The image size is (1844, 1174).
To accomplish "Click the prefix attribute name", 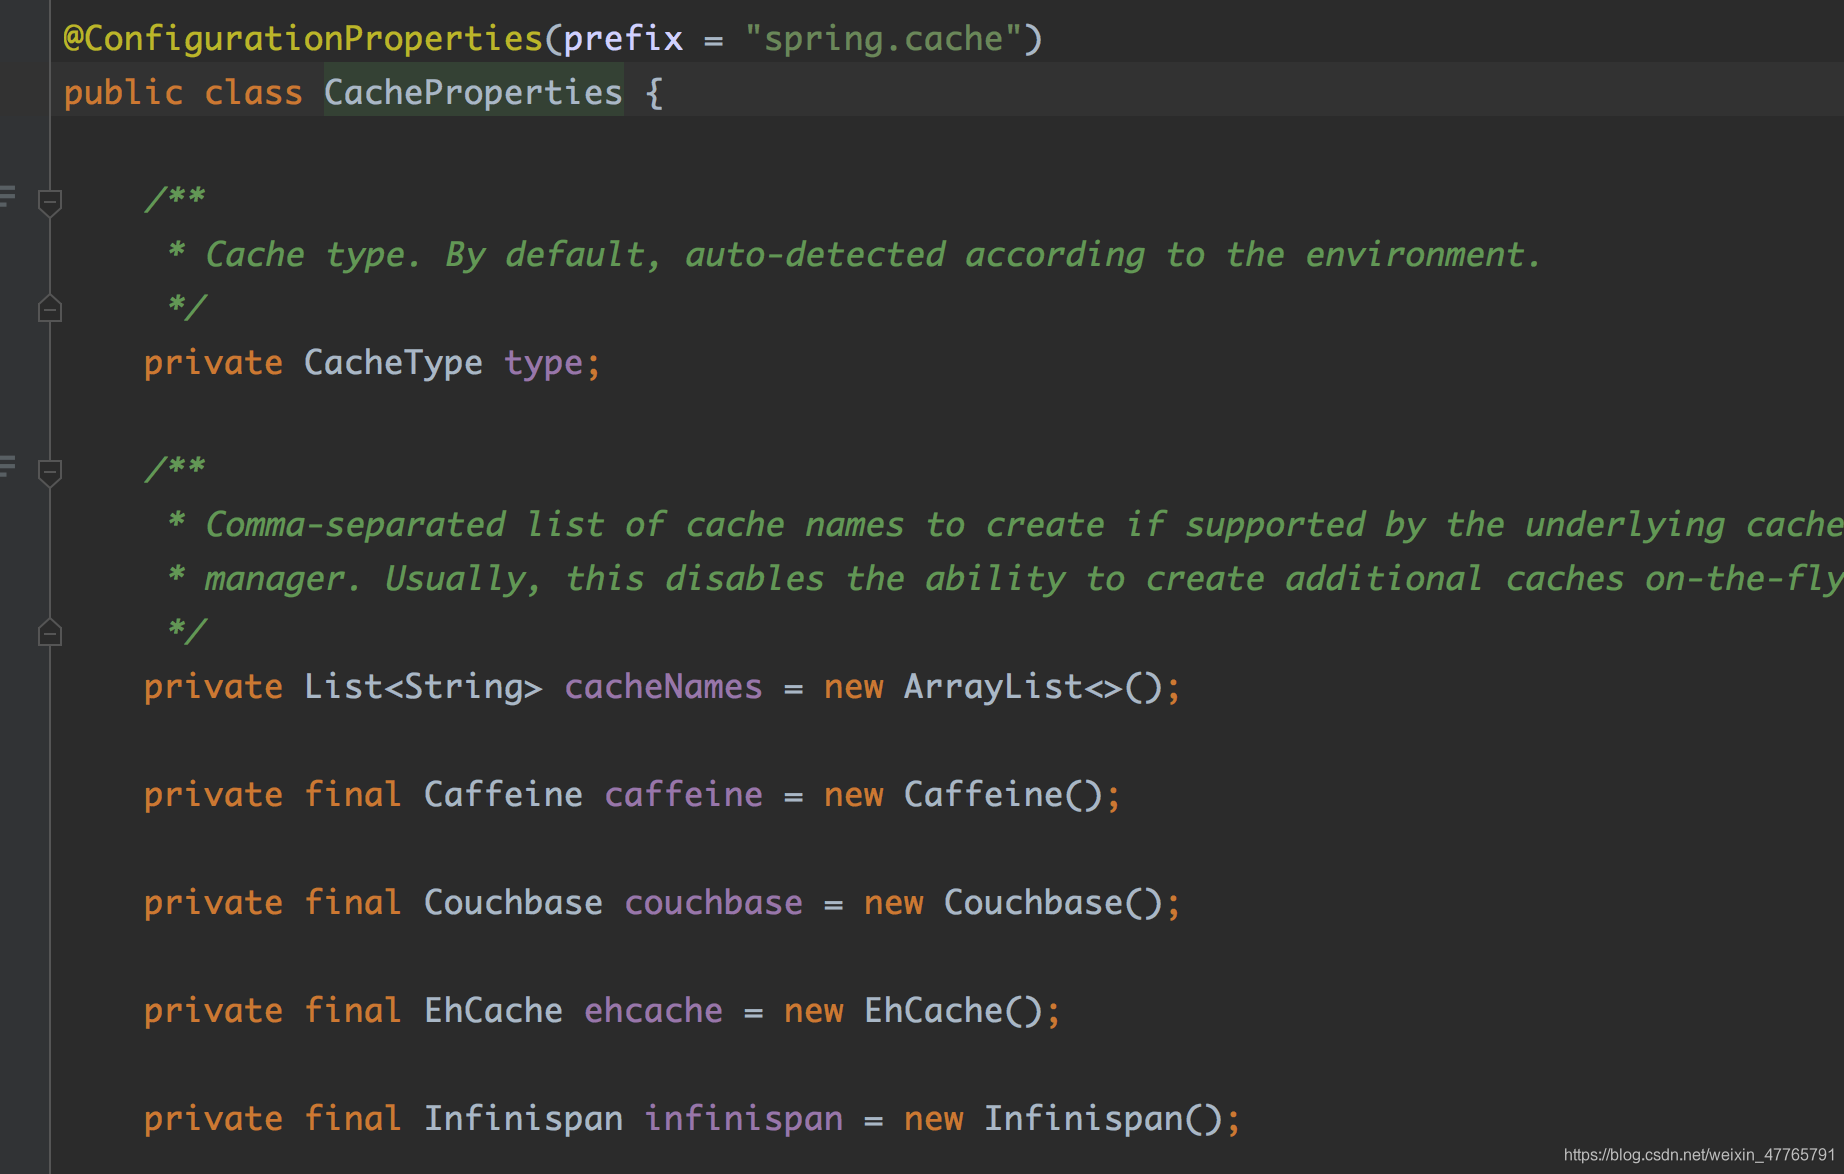I will (623, 38).
